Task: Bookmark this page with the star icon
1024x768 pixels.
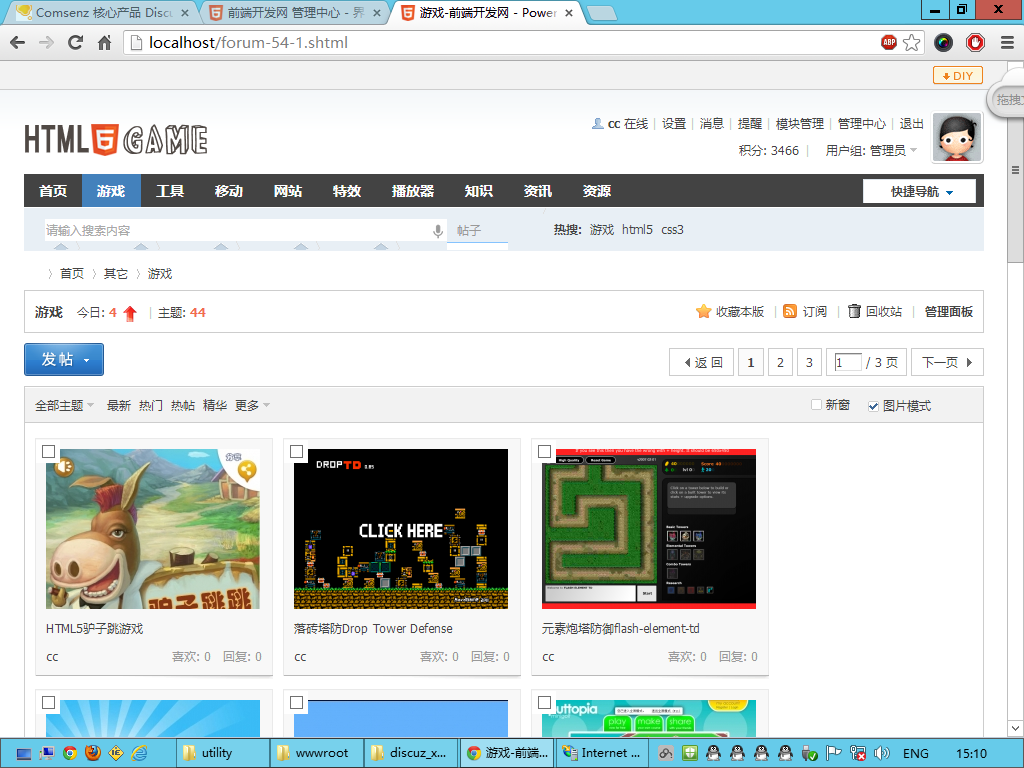Action: (912, 42)
